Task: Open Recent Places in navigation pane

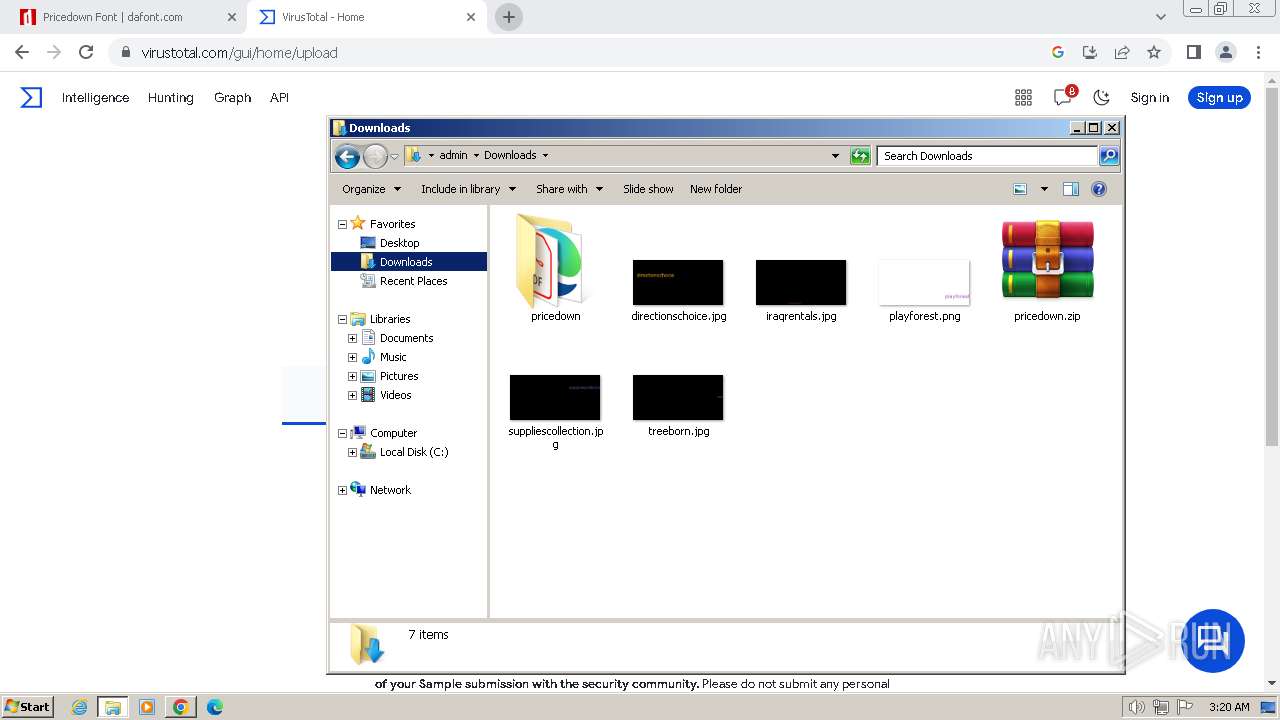Action: 413,281
